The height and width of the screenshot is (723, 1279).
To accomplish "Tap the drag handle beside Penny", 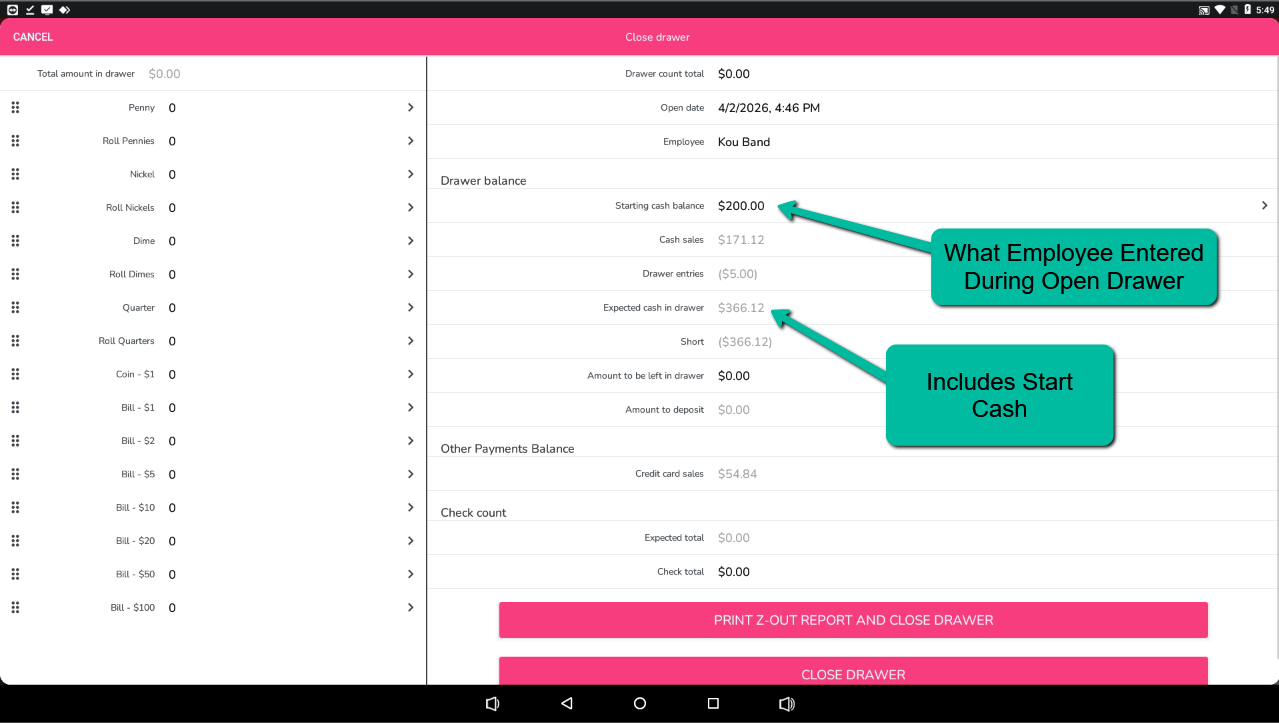I will pos(15,108).
